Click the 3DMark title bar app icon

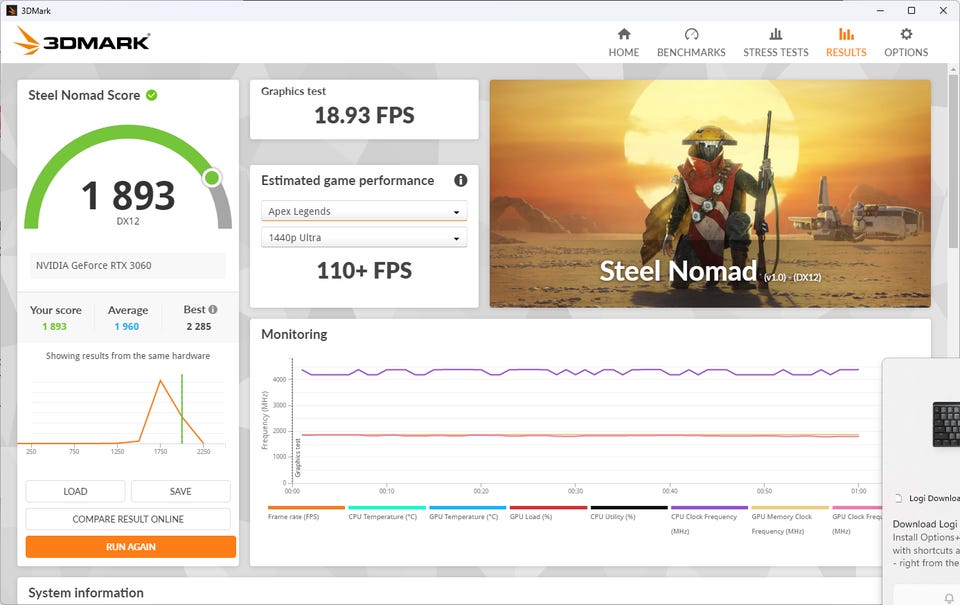11,10
